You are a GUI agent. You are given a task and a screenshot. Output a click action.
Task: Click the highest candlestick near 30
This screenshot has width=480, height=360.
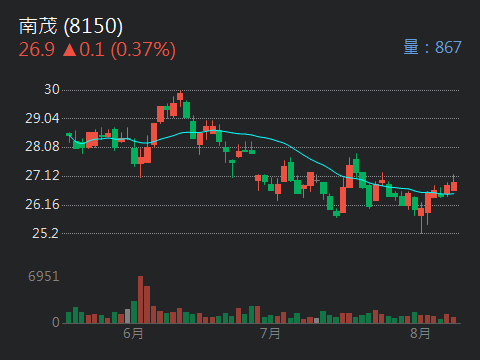click(x=180, y=98)
